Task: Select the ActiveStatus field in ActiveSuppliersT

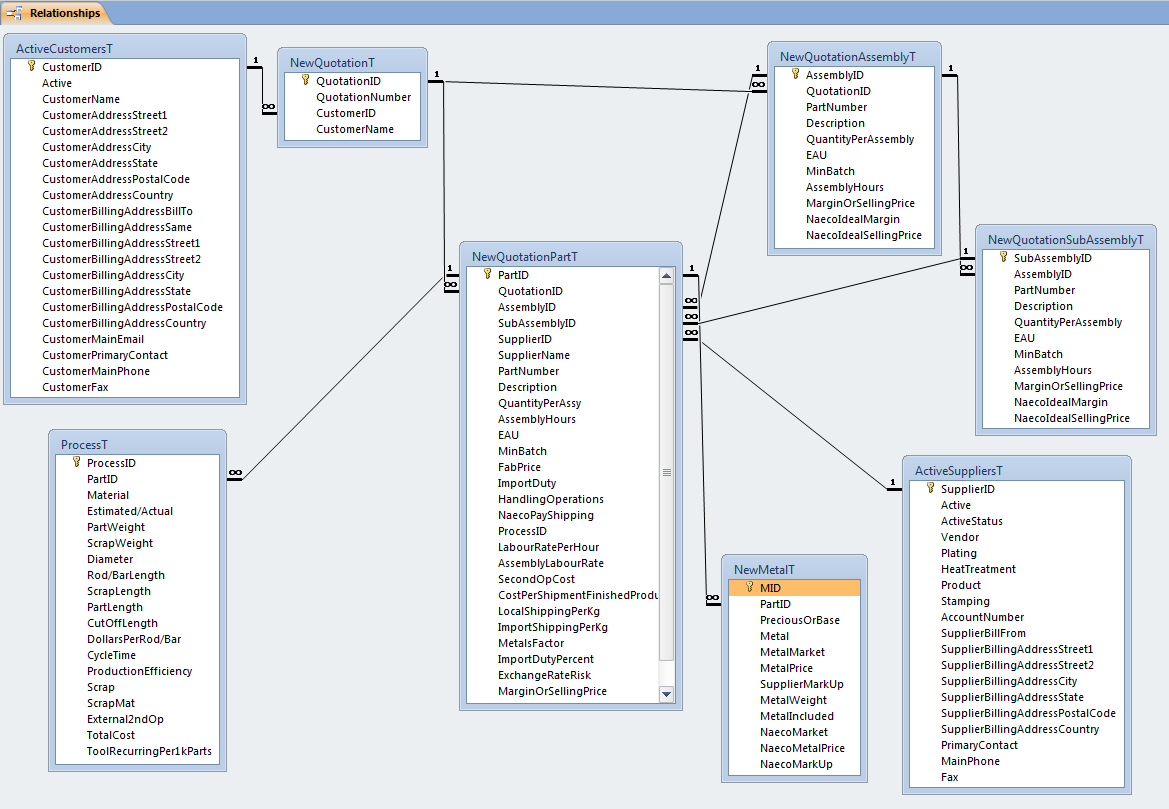Action: tap(1017, 521)
